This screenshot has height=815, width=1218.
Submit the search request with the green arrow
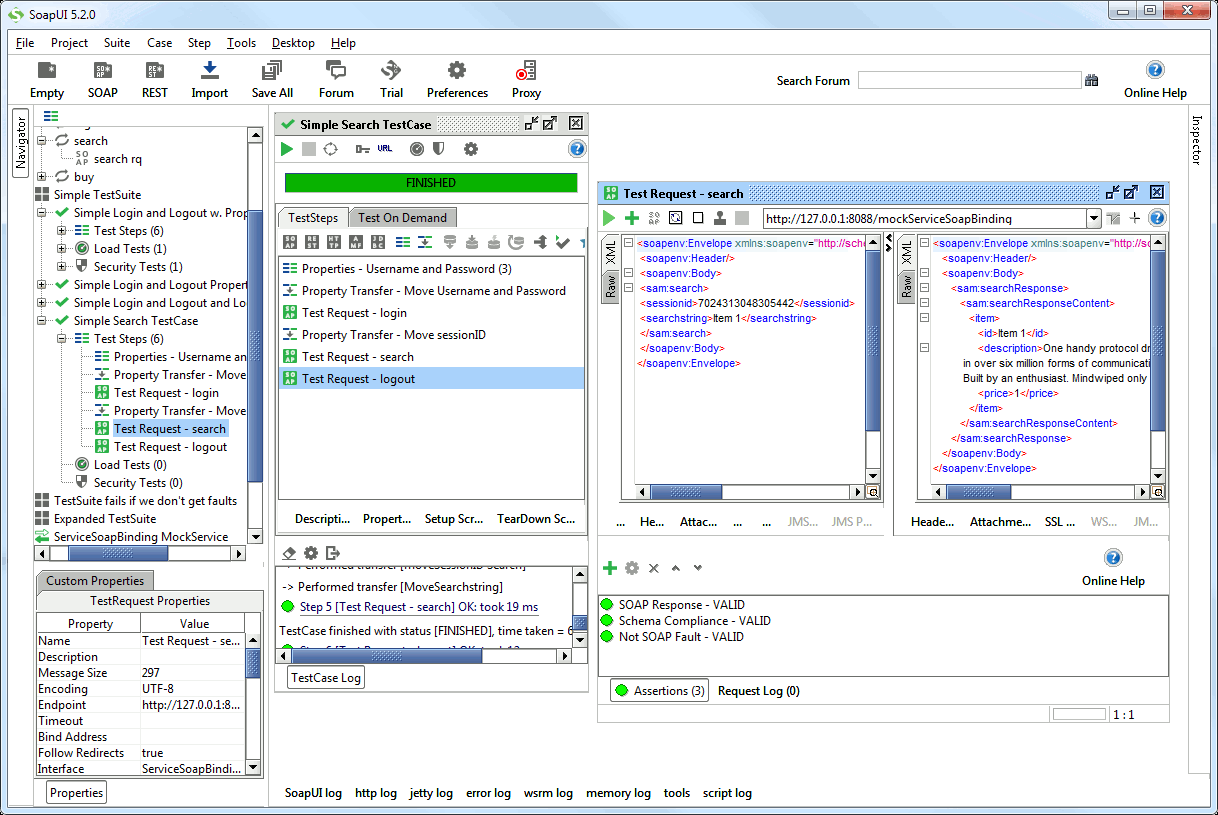pyautogui.click(x=609, y=218)
